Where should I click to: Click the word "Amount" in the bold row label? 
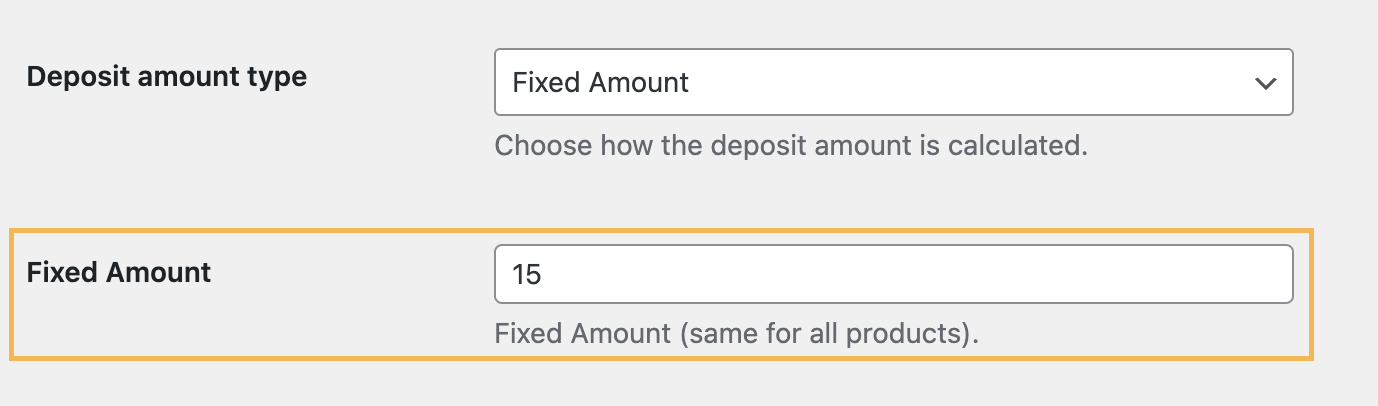(161, 271)
